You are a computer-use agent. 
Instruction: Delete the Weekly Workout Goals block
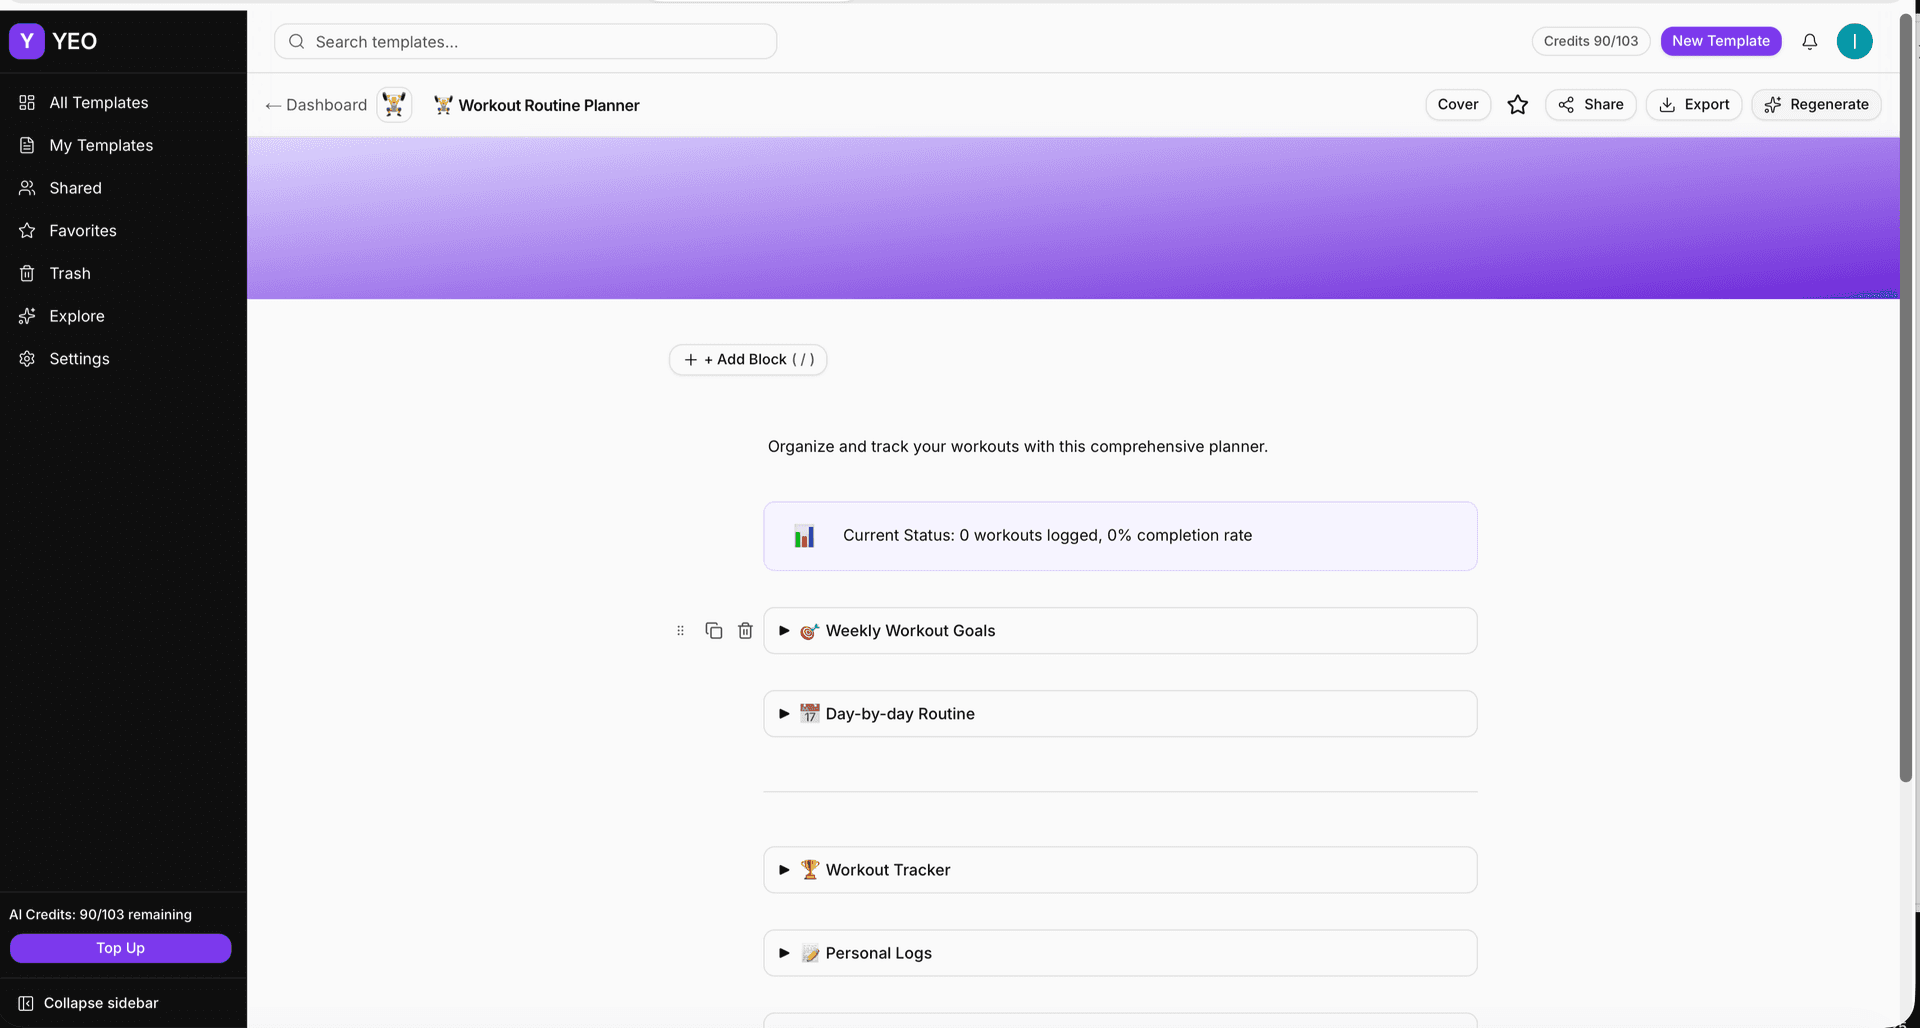tap(745, 631)
